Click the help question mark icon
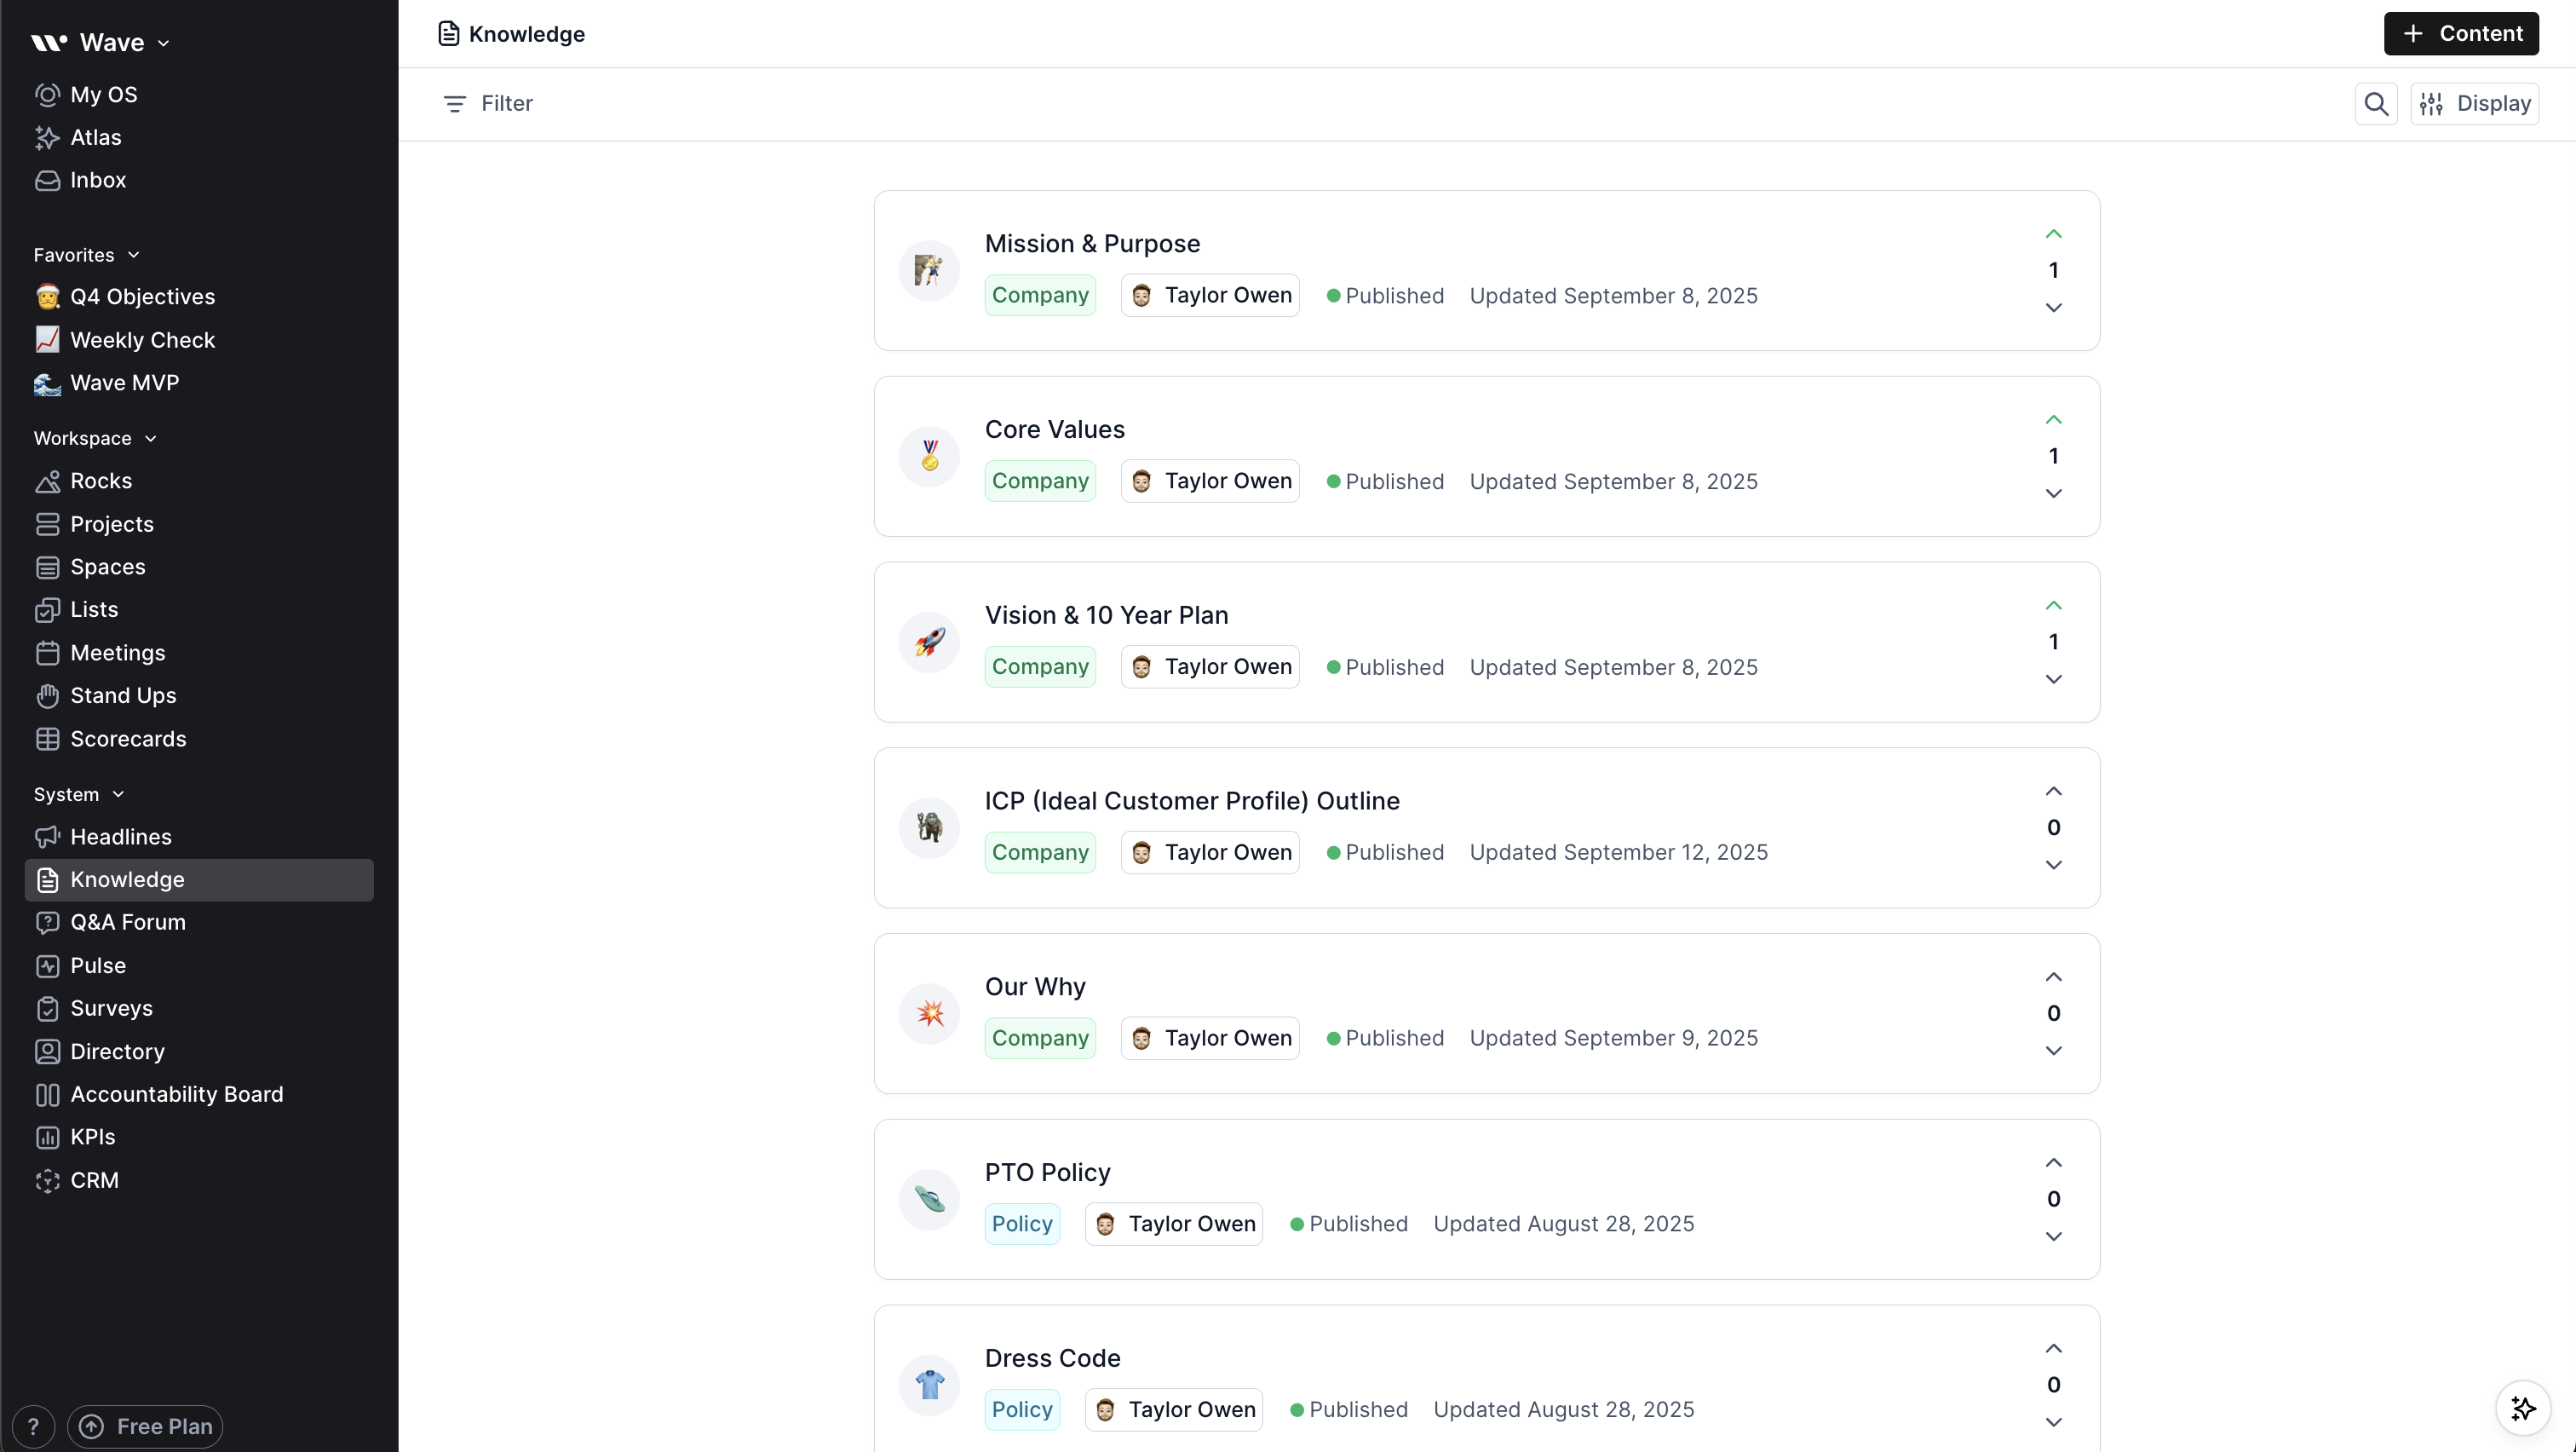The image size is (2576, 1452). tap(33, 1426)
